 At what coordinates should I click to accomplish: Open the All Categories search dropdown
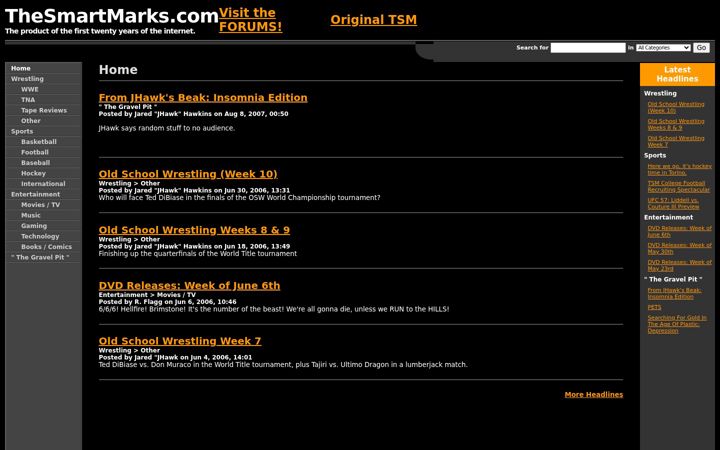click(663, 48)
